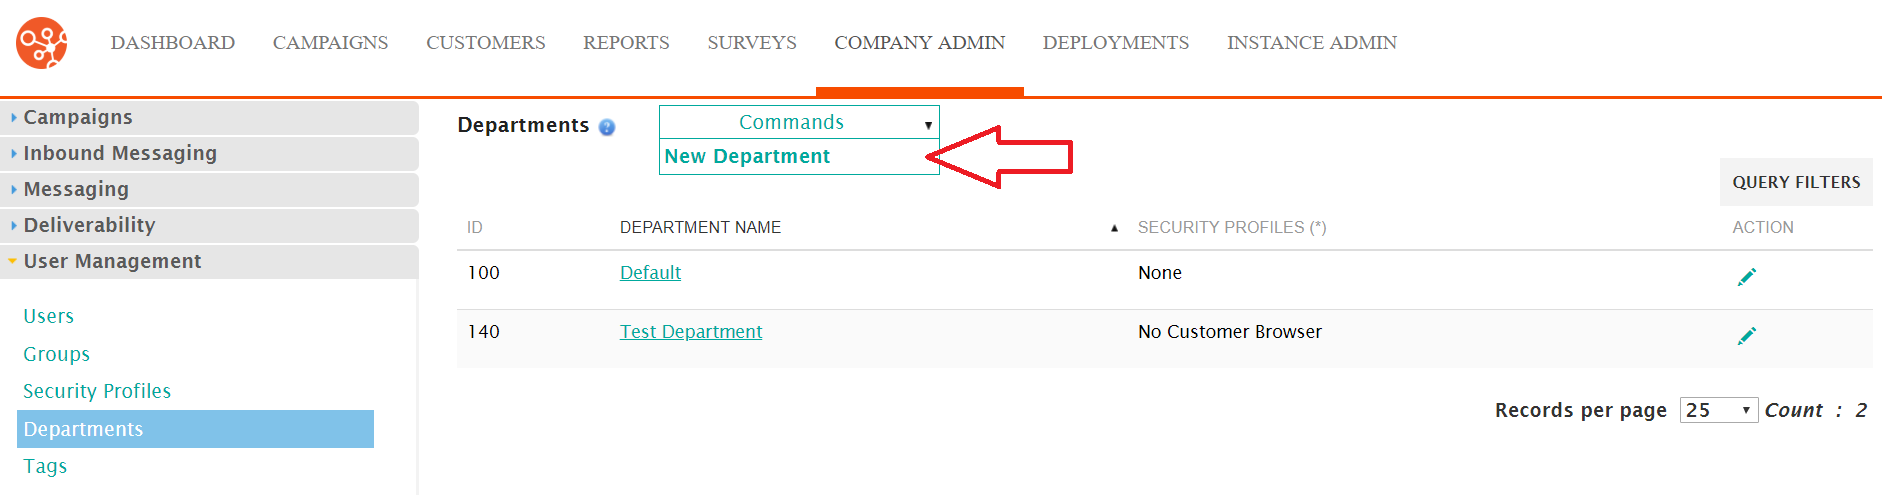Open the Commands dropdown
1882x495 pixels.
(799, 122)
